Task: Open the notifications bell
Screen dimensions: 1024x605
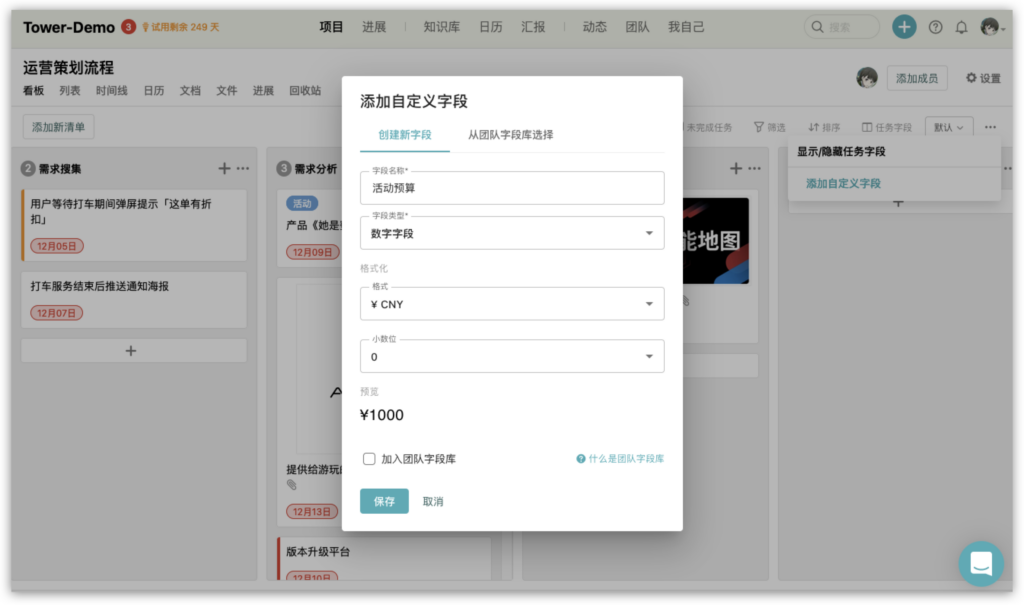Action: click(962, 27)
